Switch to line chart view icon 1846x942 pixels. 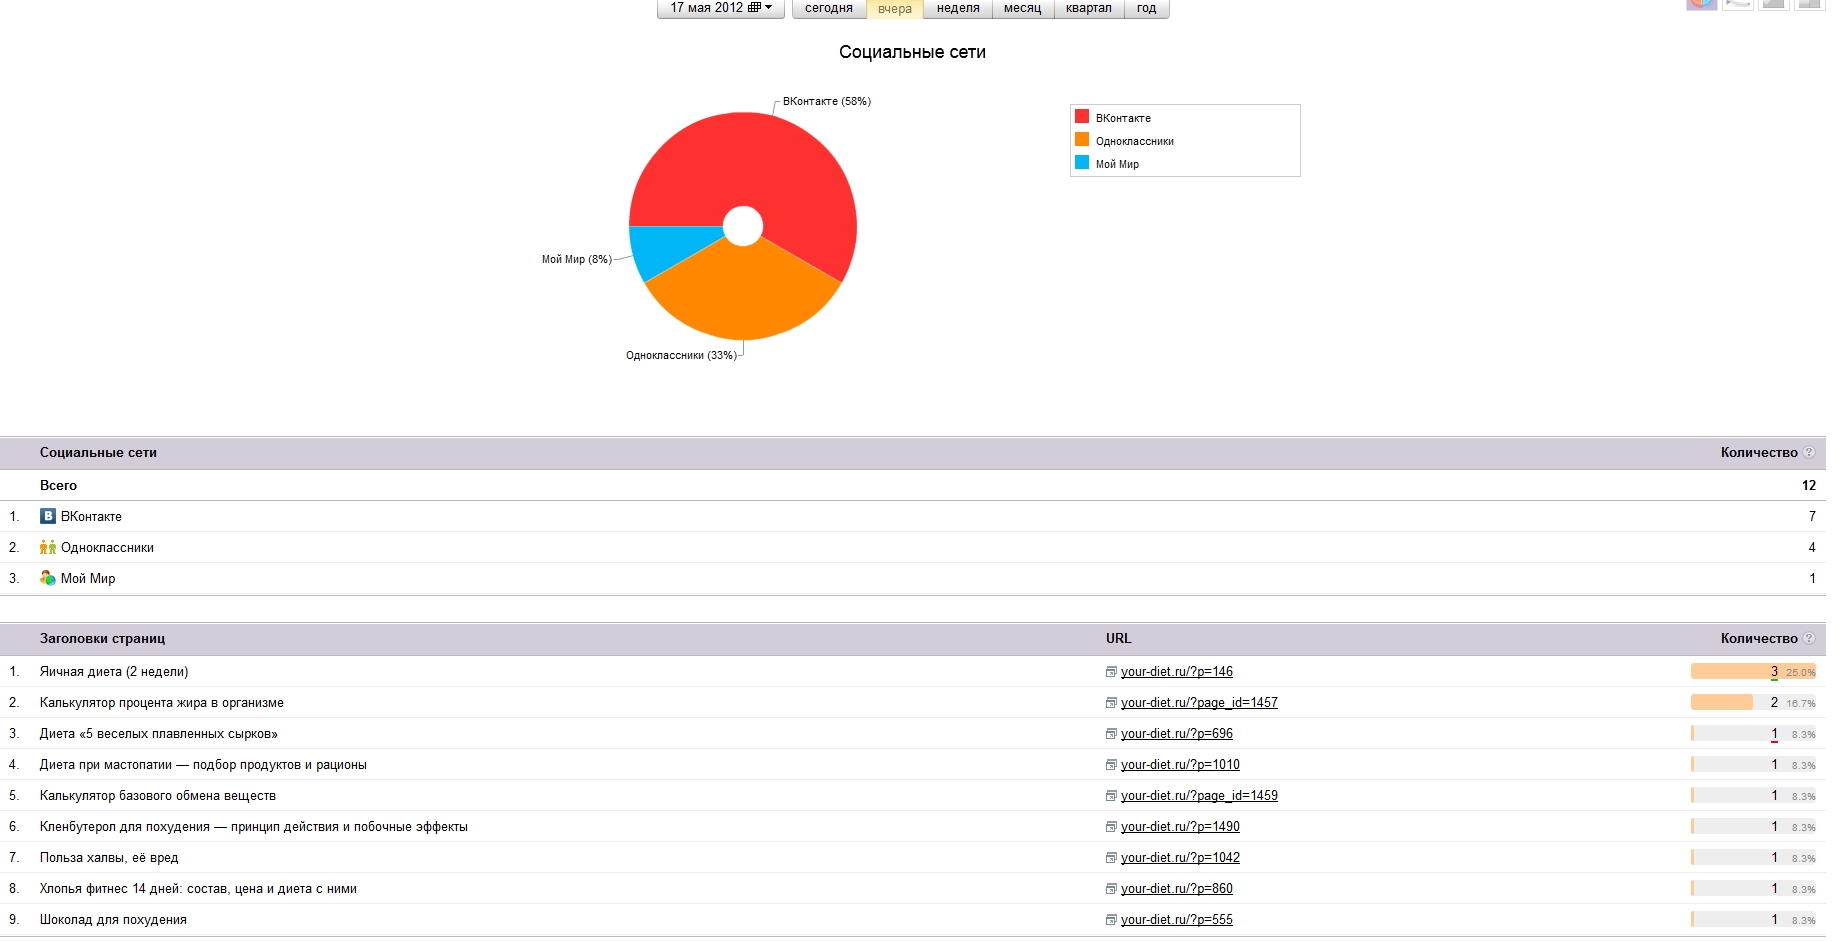(1738, 4)
